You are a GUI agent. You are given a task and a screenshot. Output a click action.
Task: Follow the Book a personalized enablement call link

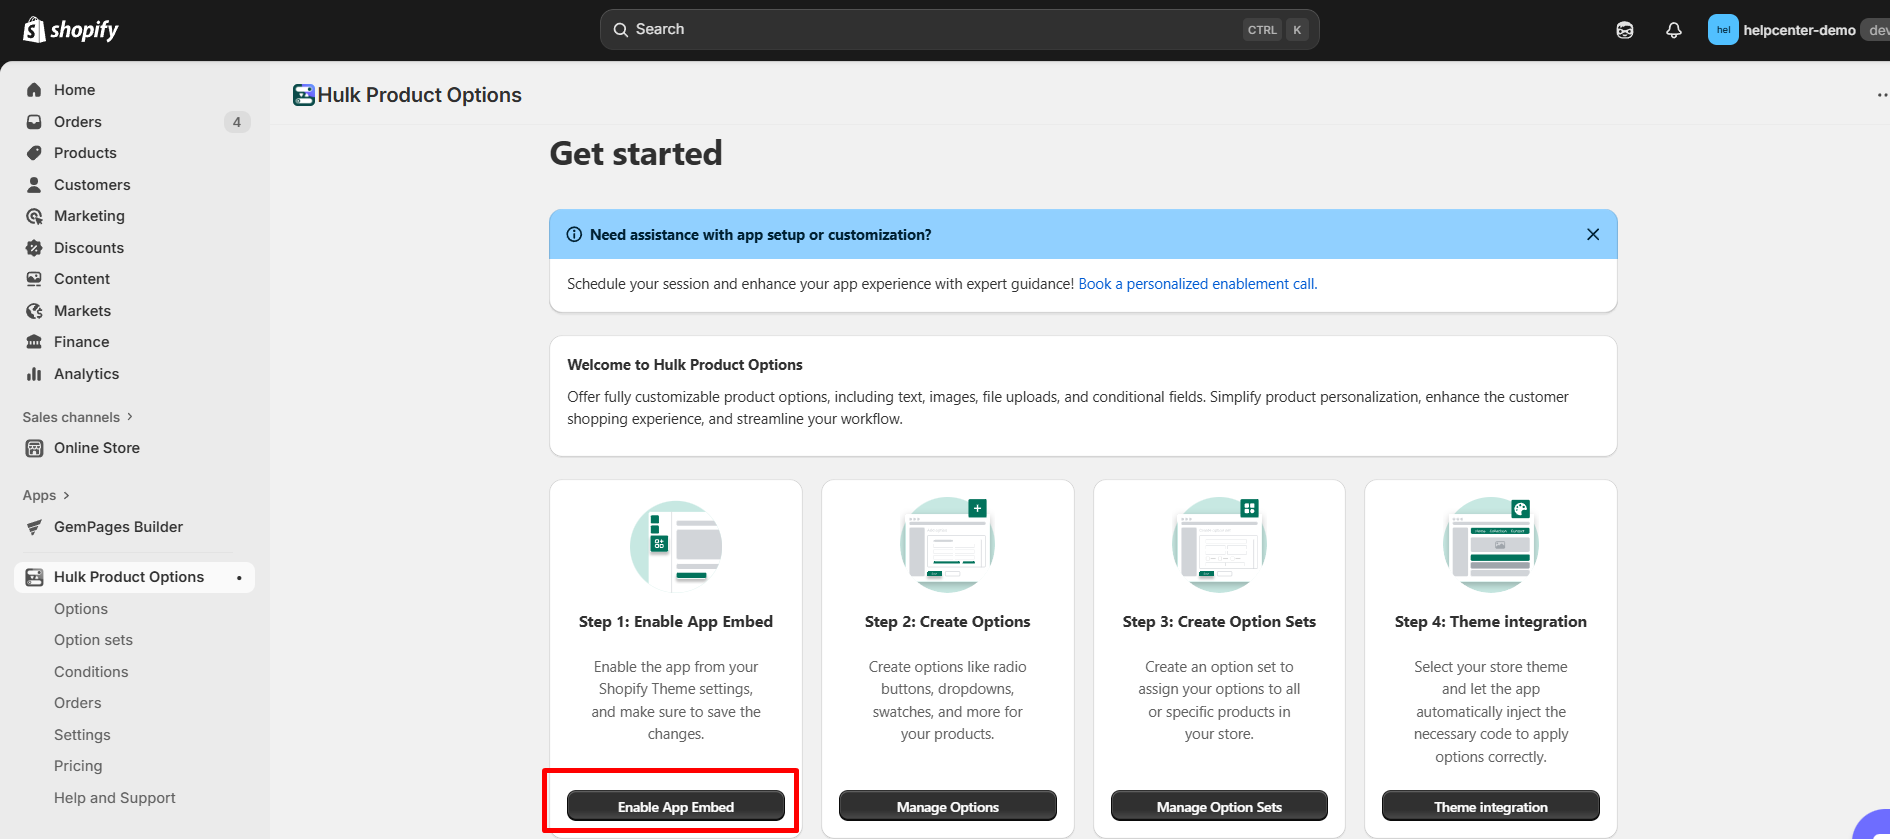(x=1198, y=284)
